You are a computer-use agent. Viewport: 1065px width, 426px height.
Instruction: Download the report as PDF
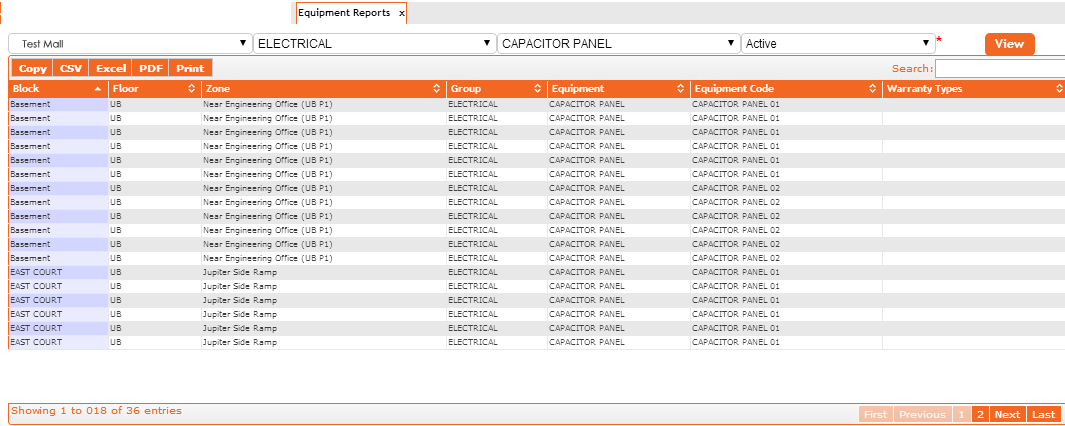pos(151,69)
